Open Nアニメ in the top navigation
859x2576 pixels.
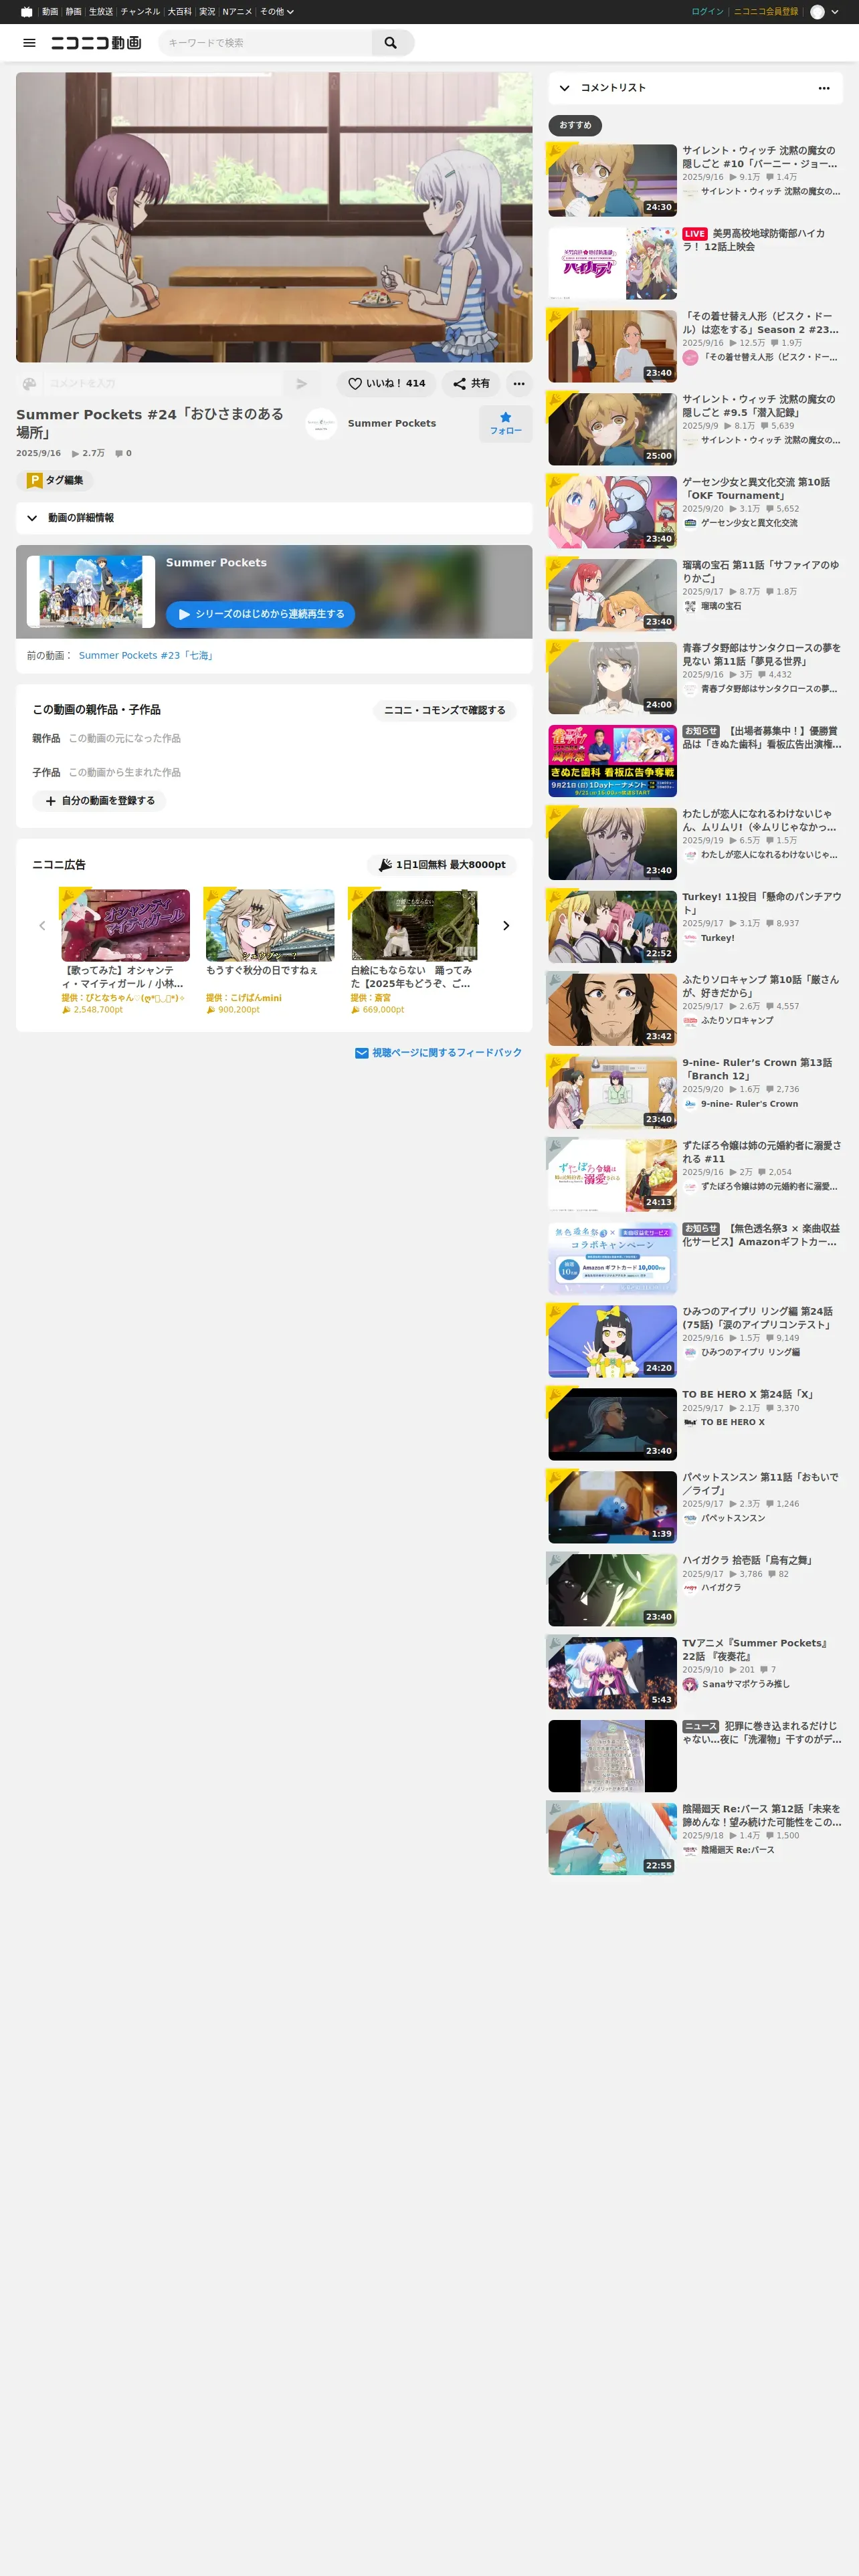(237, 12)
